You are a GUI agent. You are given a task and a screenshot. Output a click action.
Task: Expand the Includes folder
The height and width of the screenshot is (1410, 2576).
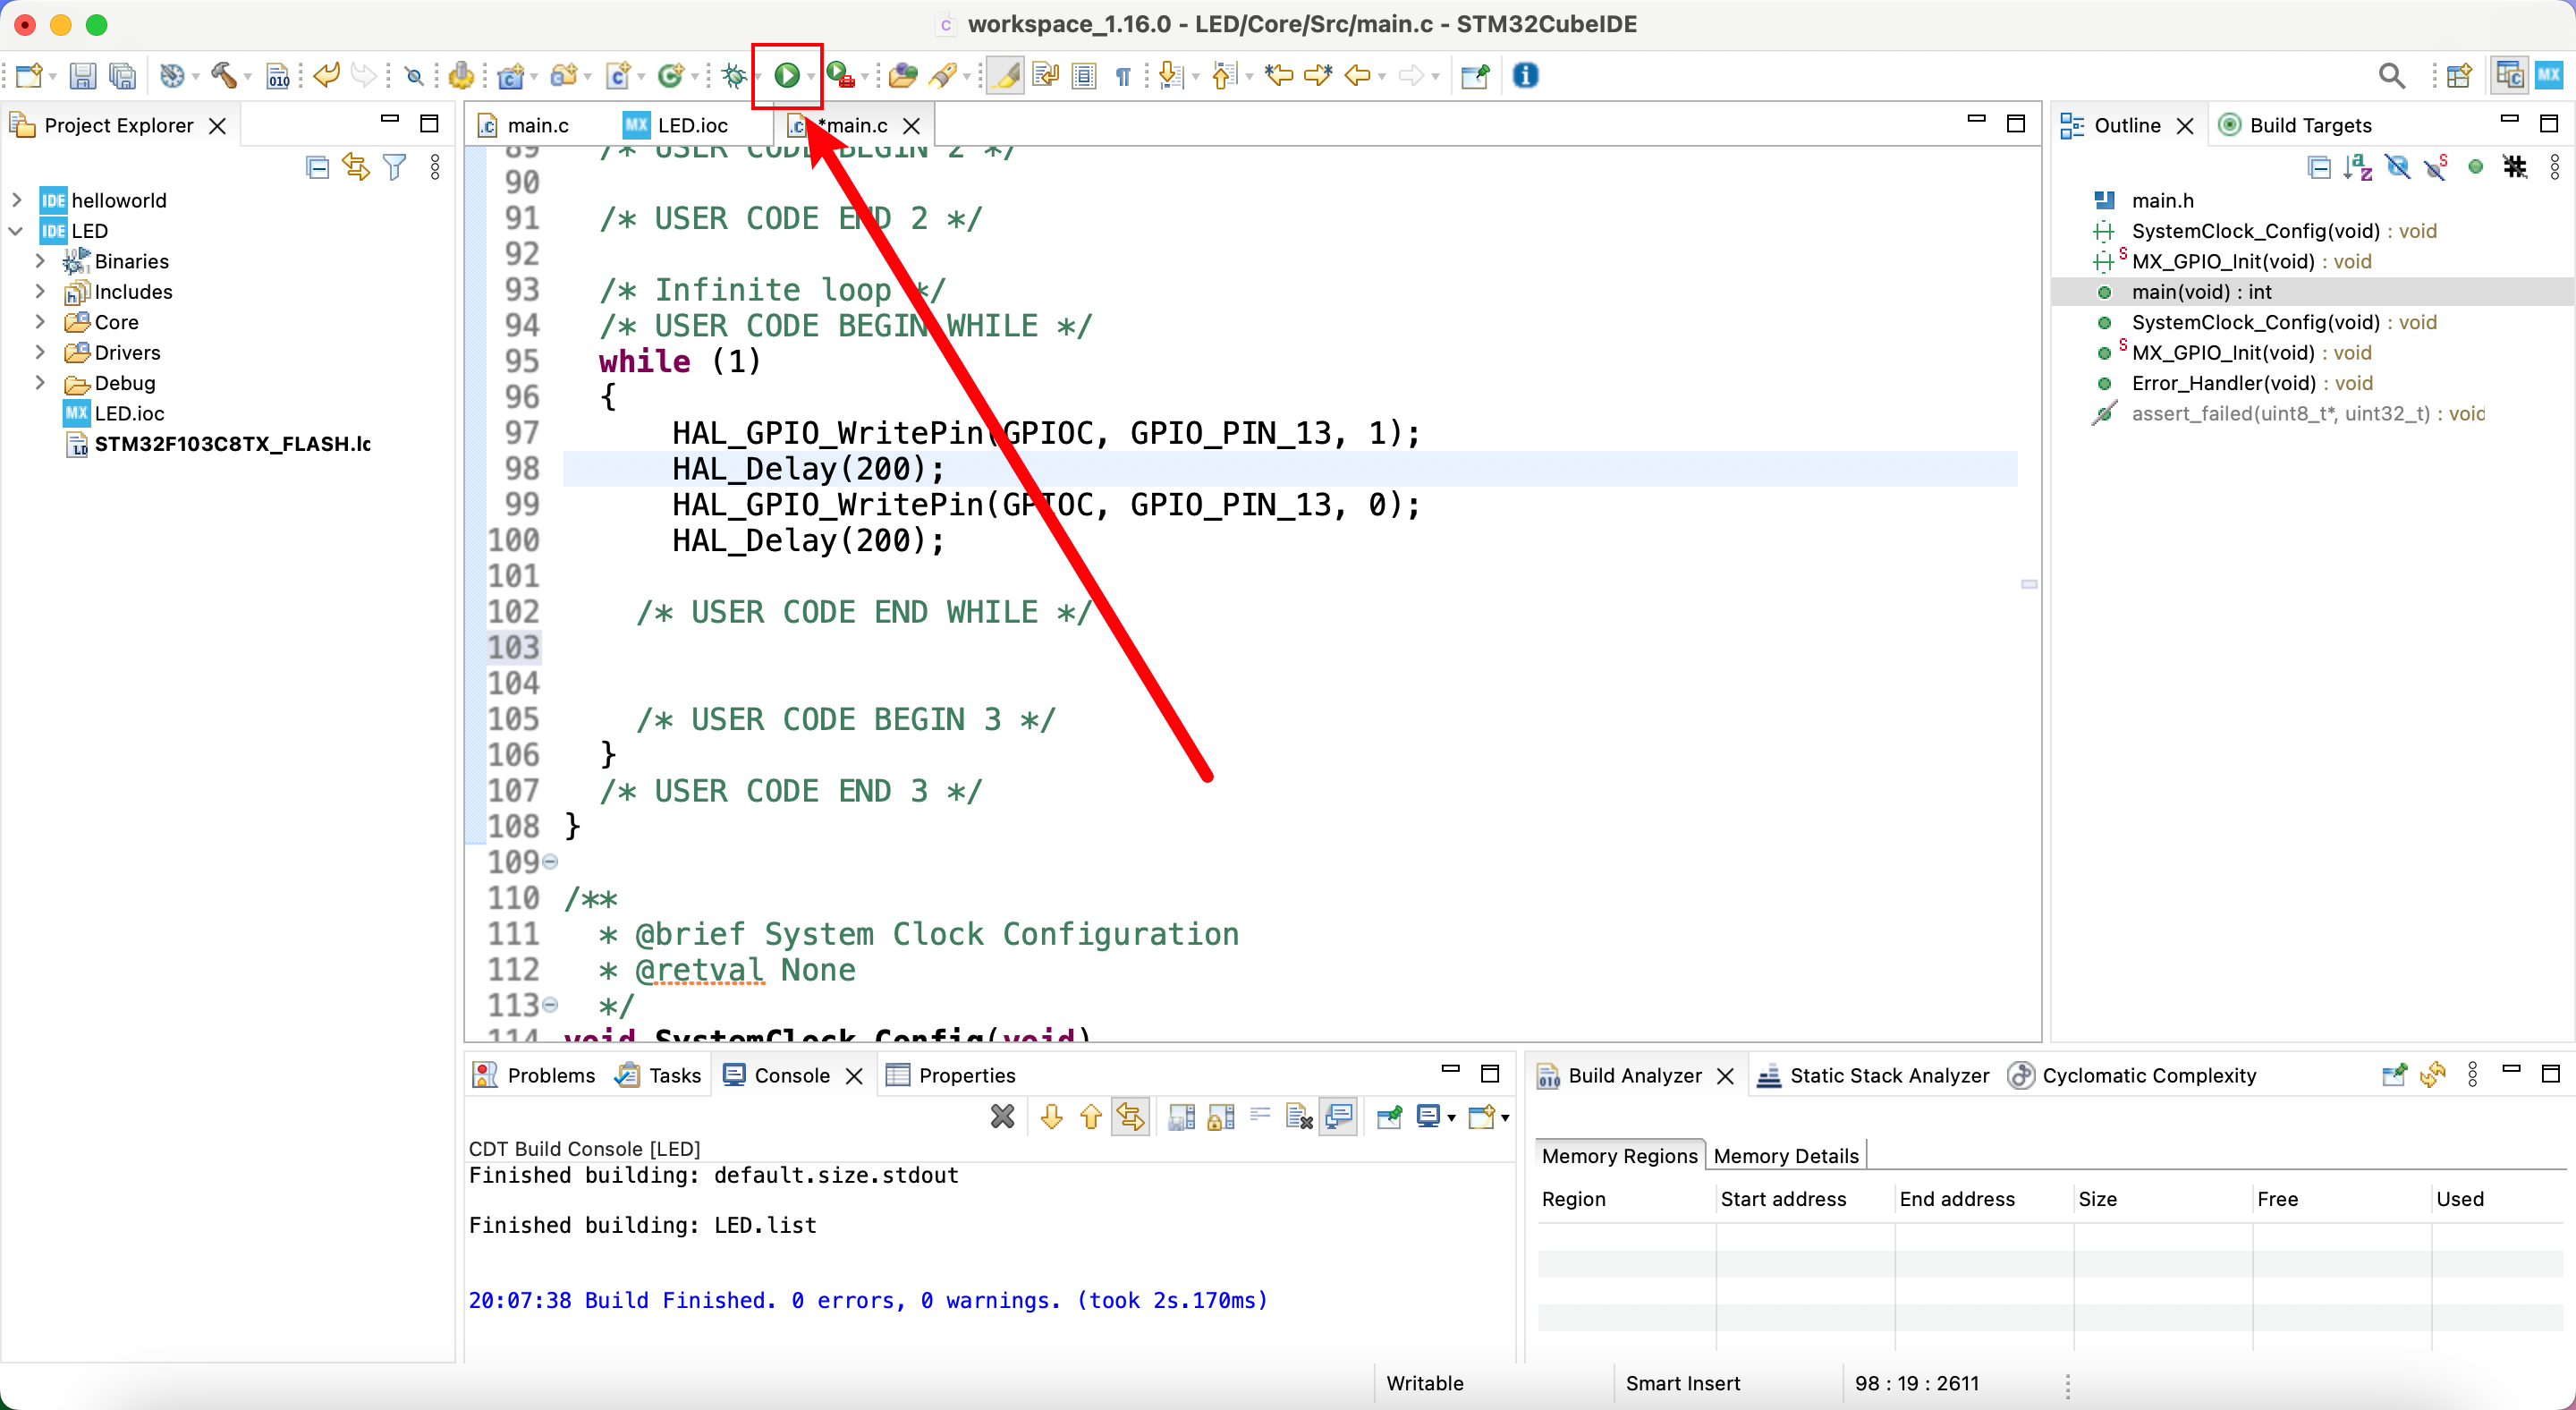[x=41, y=292]
